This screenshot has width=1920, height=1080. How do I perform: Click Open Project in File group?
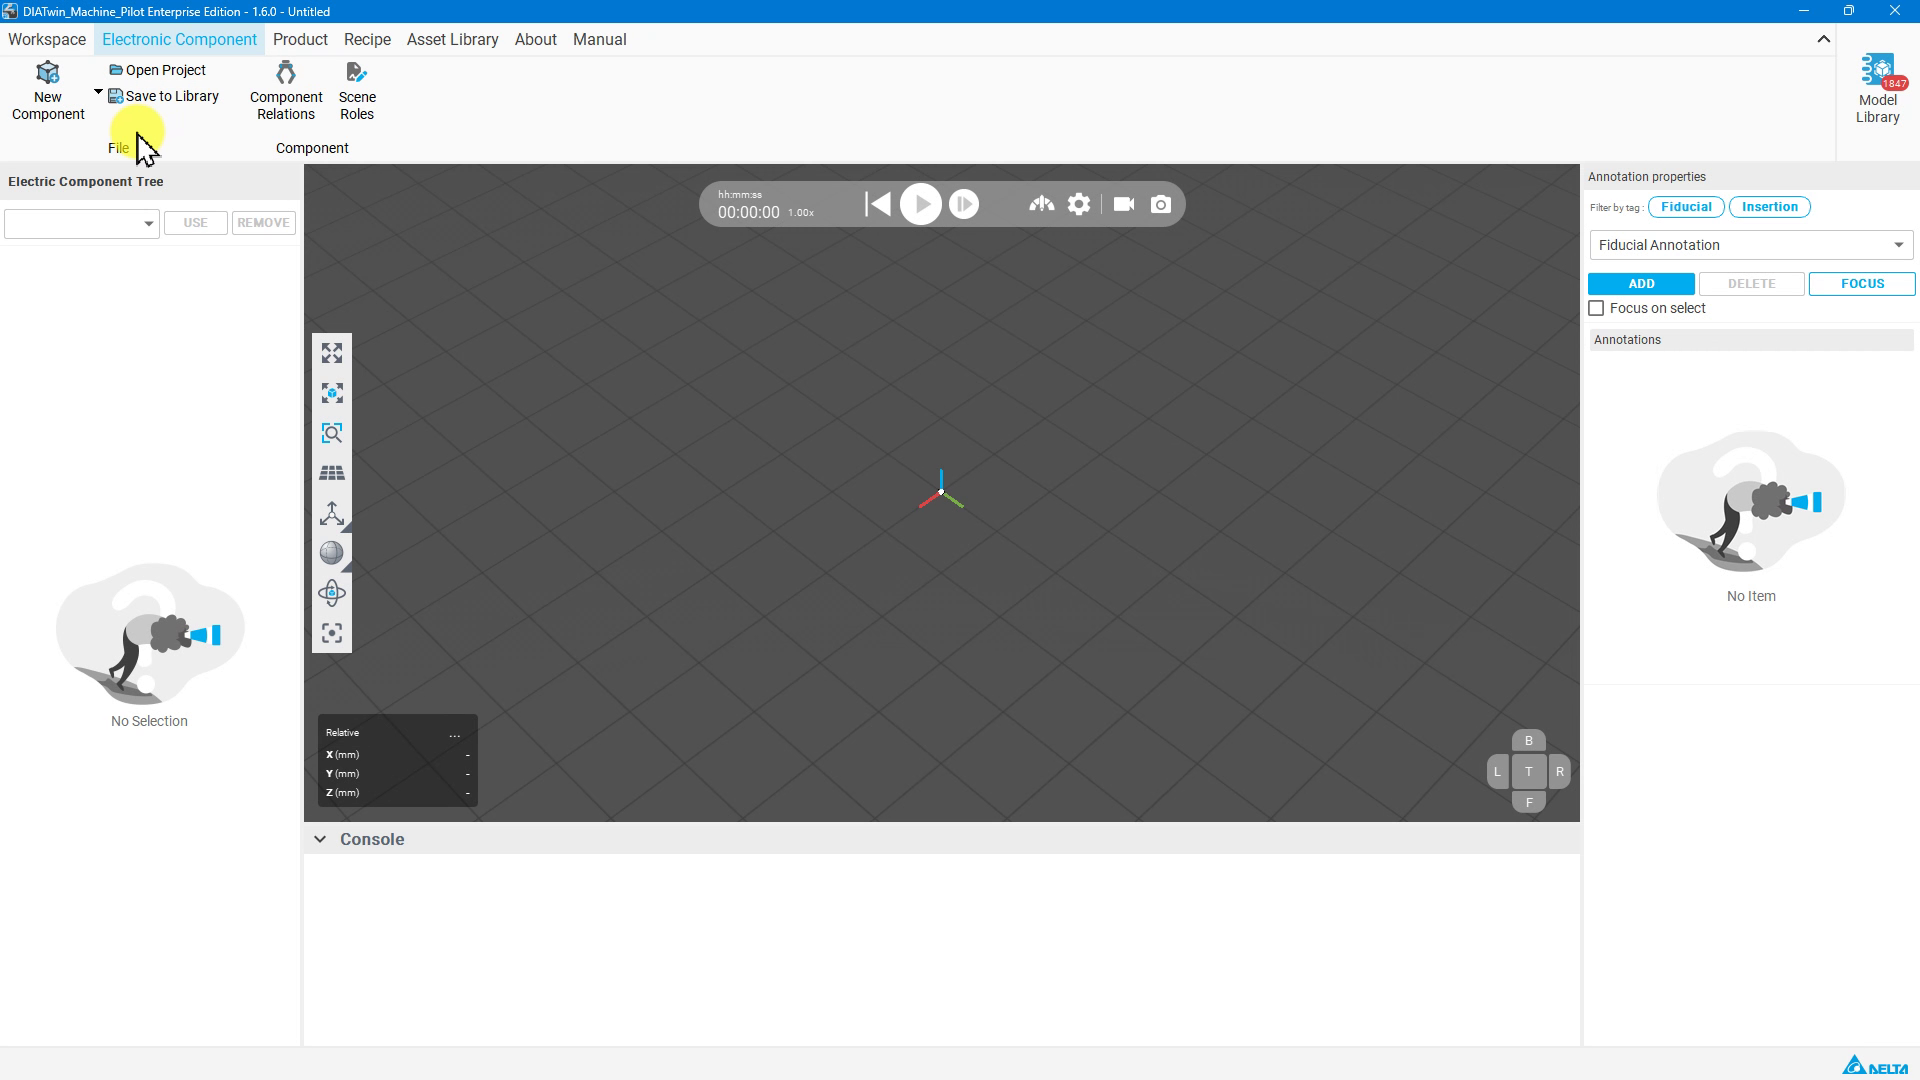point(157,70)
